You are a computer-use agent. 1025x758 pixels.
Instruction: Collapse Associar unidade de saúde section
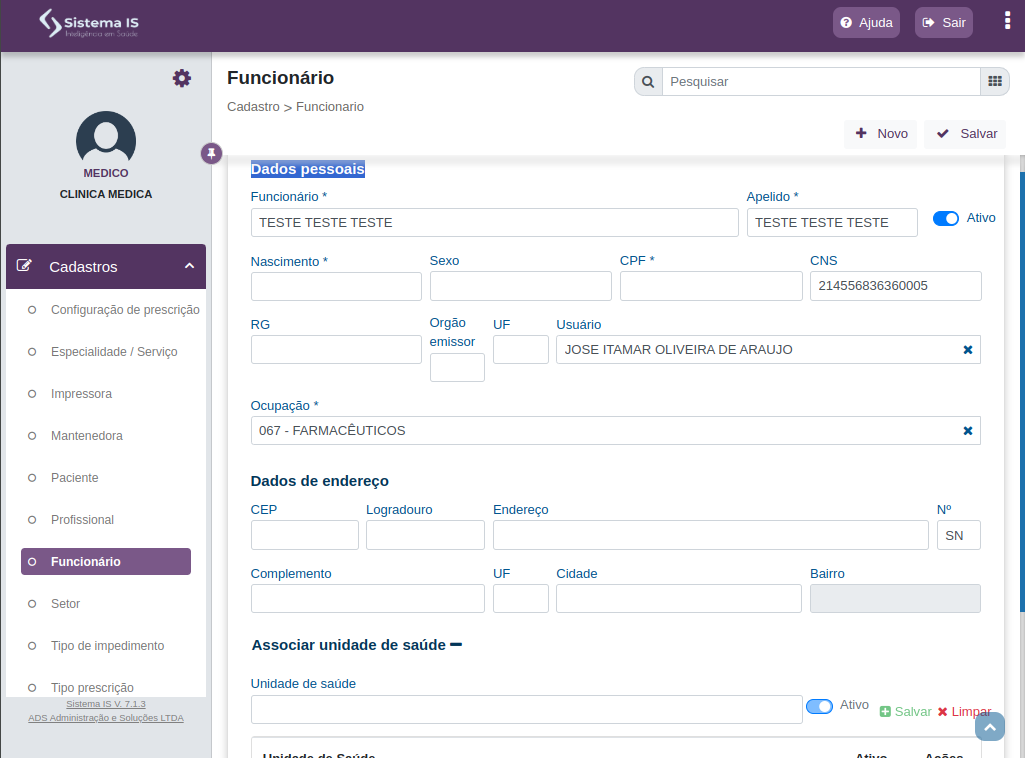tap(456, 645)
